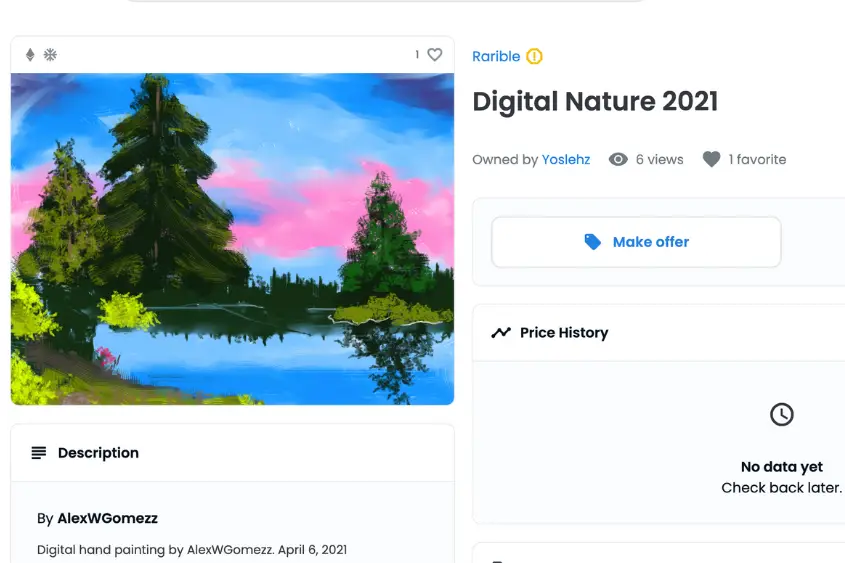845x563 pixels.
Task: Click the Description lines icon
Action: [39, 453]
